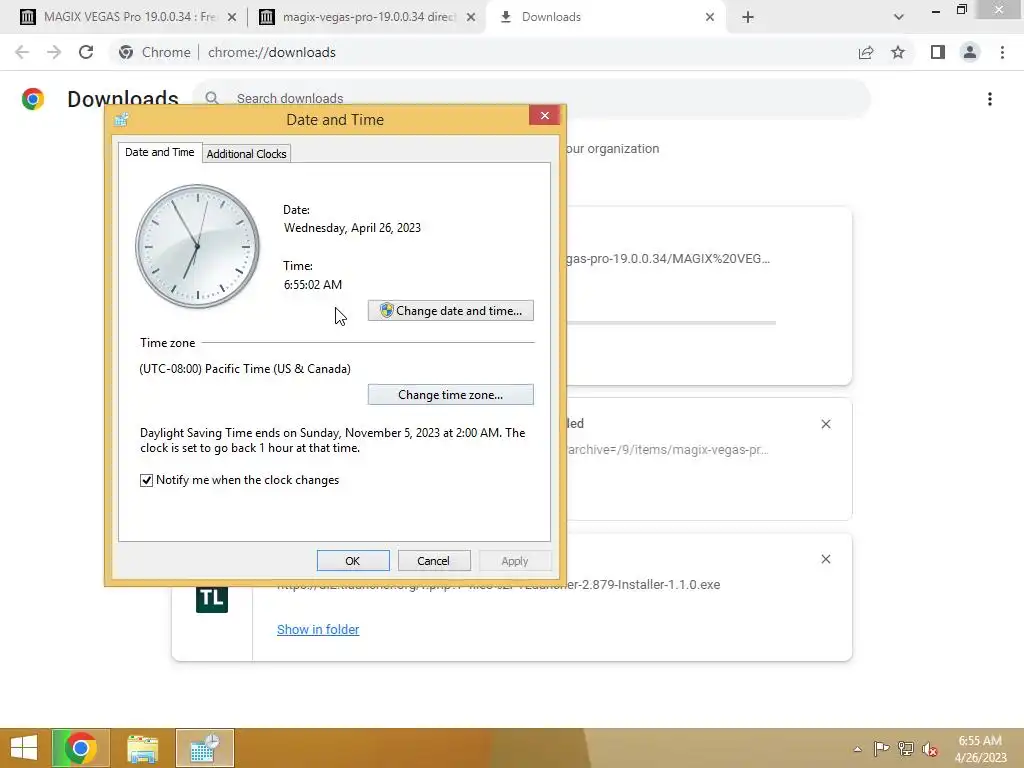
Task: Go forward in Chrome
Action: [54, 52]
